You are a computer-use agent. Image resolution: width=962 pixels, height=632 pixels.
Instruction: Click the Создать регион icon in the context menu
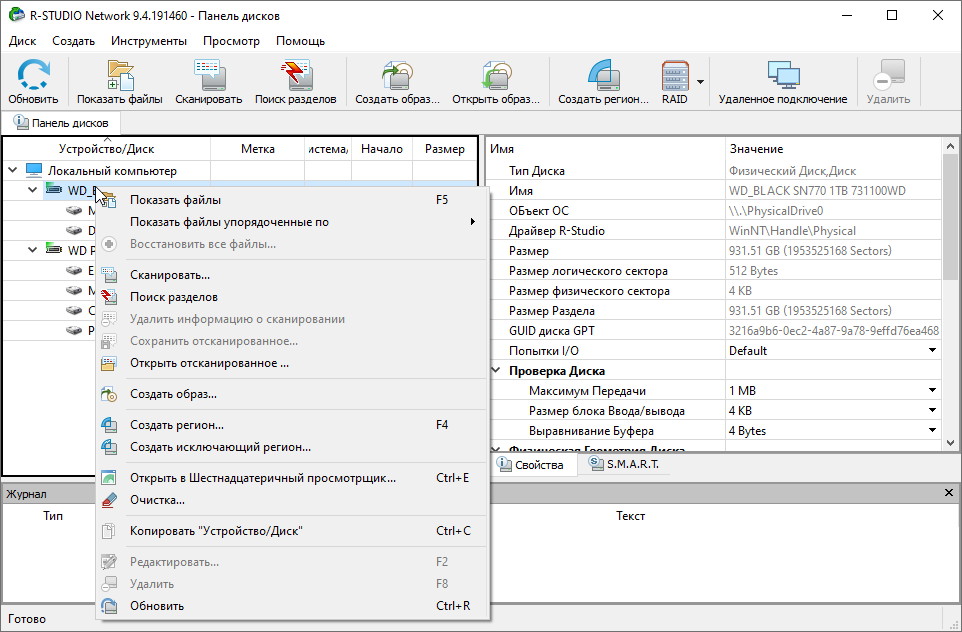[x=109, y=425]
